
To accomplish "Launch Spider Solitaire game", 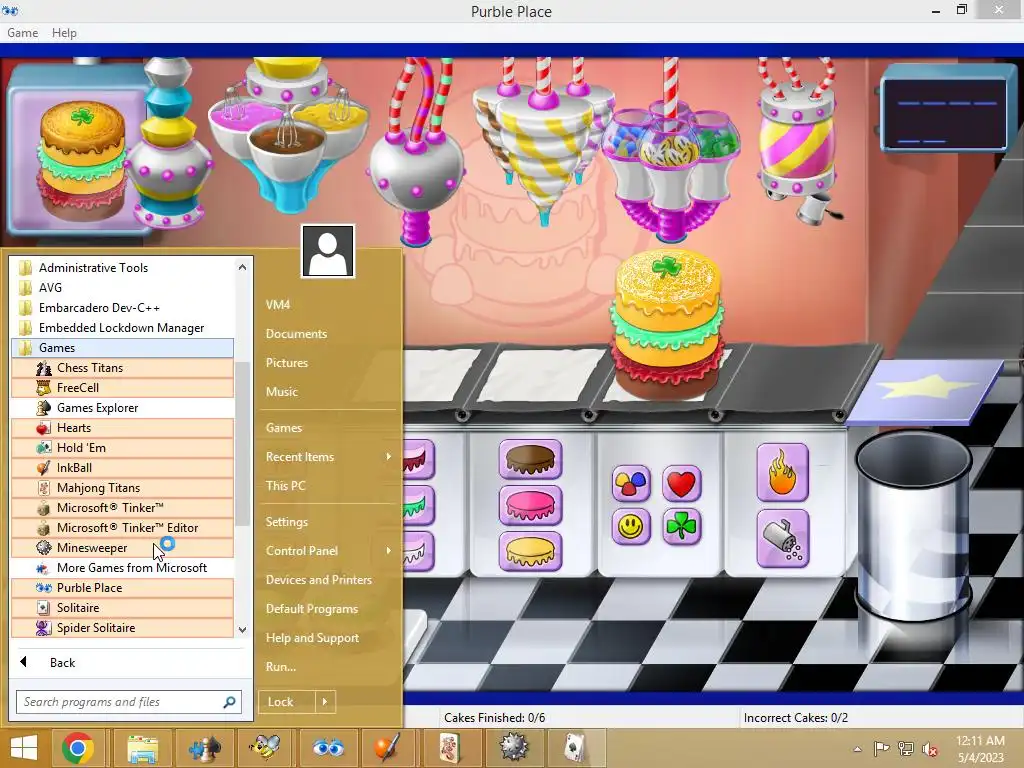I will pyautogui.click(x=122, y=628).
